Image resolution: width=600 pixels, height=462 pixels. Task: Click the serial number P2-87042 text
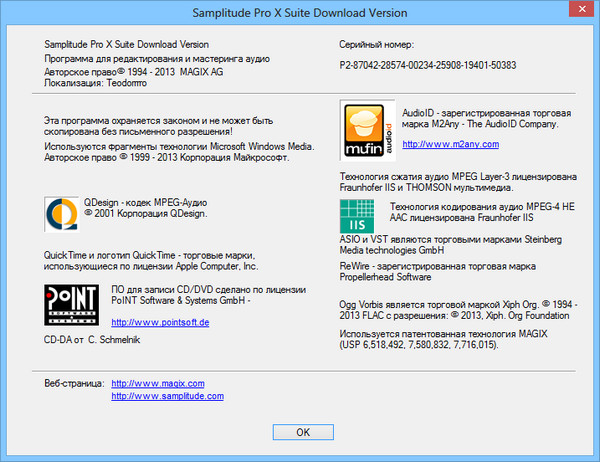(429, 64)
